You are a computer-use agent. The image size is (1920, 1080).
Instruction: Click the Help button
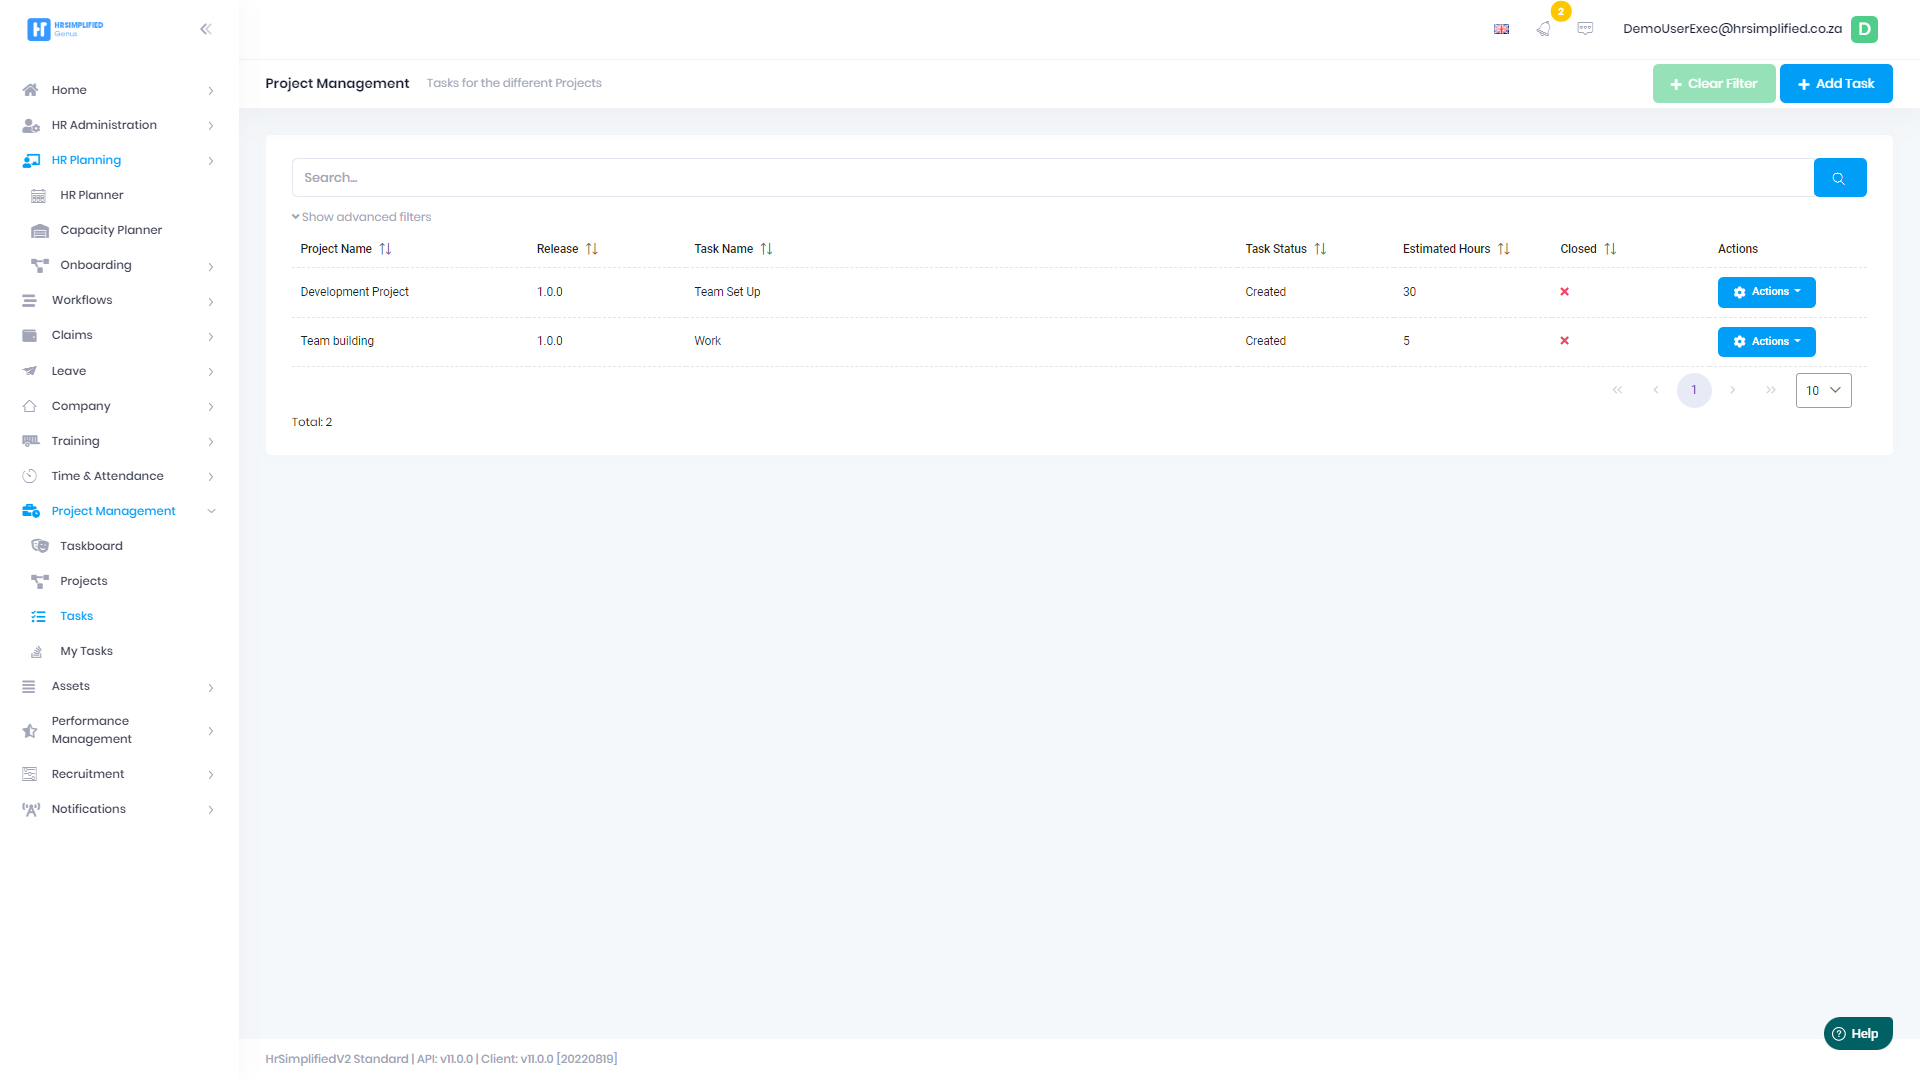tap(1857, 1034)
